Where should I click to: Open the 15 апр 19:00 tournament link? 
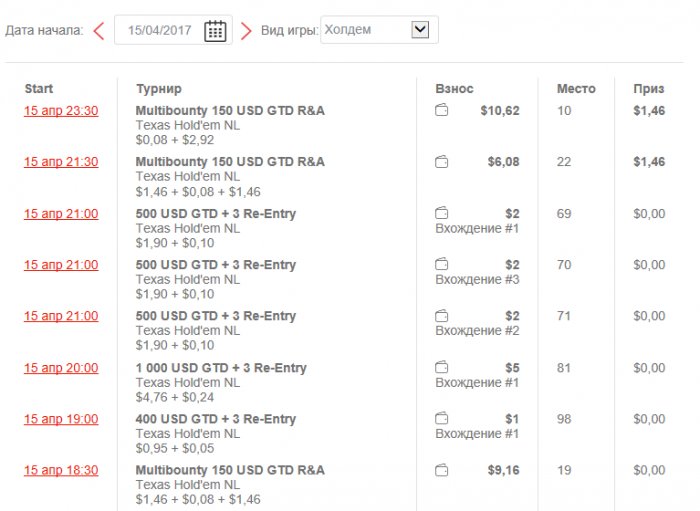[61, 419]
